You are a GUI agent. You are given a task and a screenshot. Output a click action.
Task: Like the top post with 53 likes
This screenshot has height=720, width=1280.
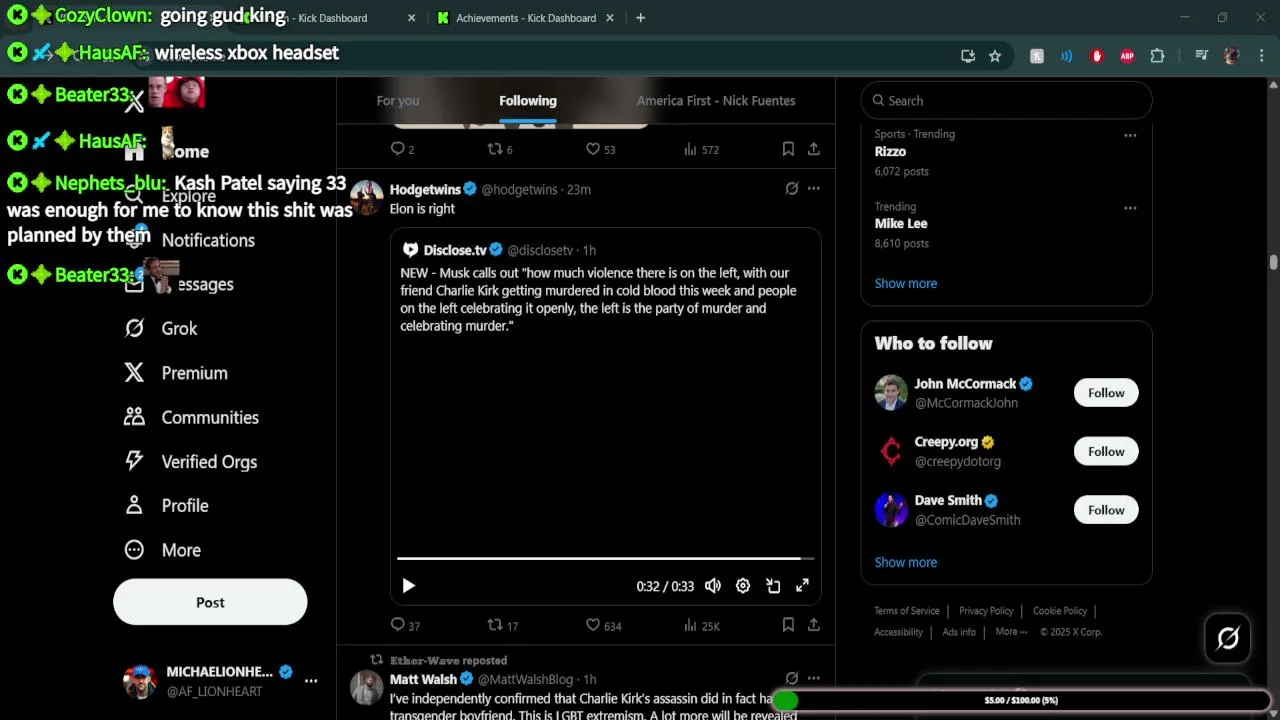click(x=601, y=149)
